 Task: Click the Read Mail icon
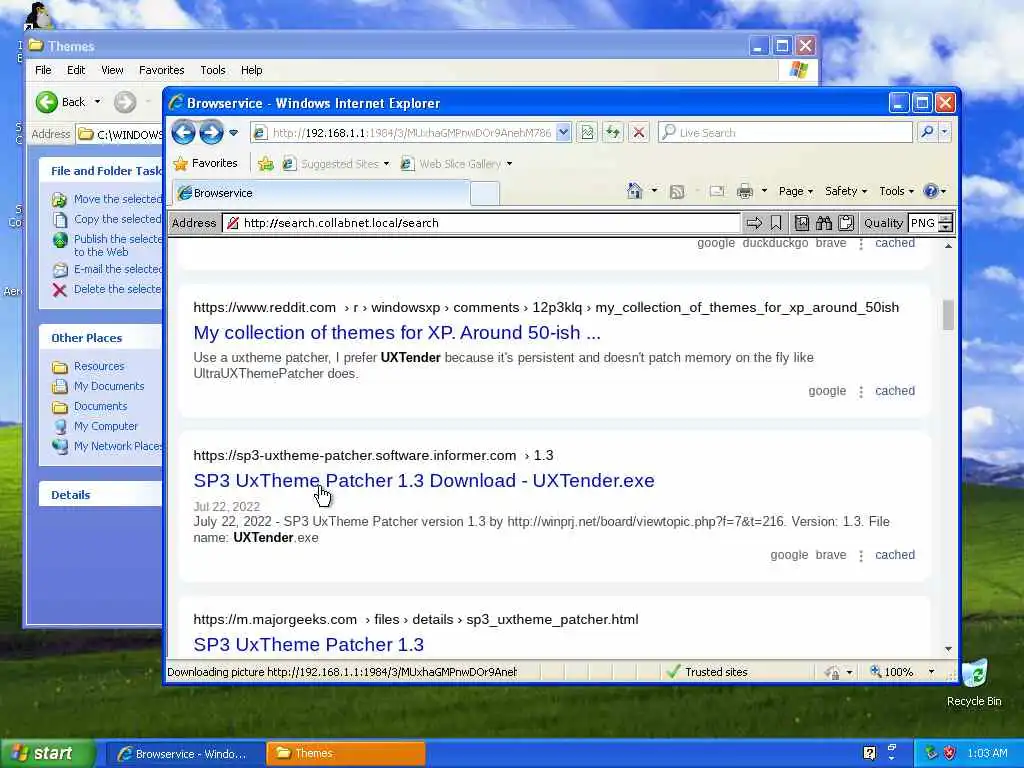[x=717, y=191]
